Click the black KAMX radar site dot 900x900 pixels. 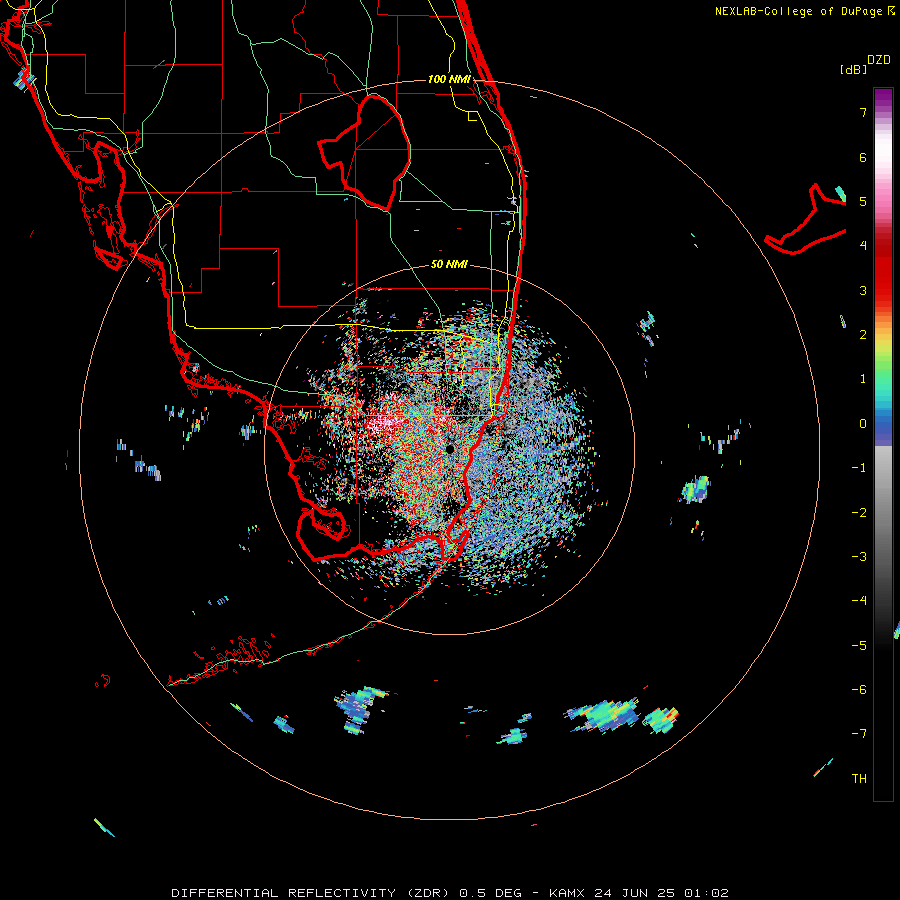pos(450,449)
